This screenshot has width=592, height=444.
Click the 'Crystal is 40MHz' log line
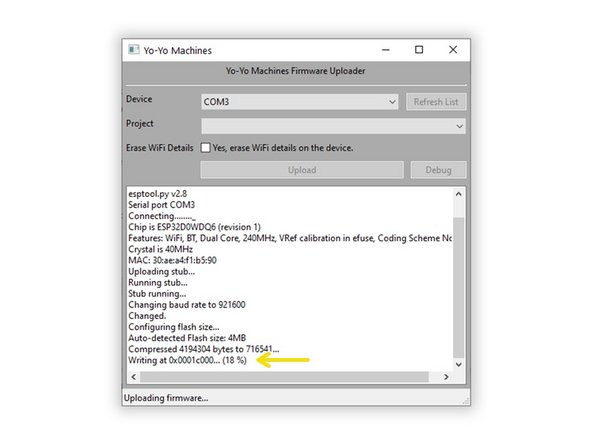click(160, 249)
